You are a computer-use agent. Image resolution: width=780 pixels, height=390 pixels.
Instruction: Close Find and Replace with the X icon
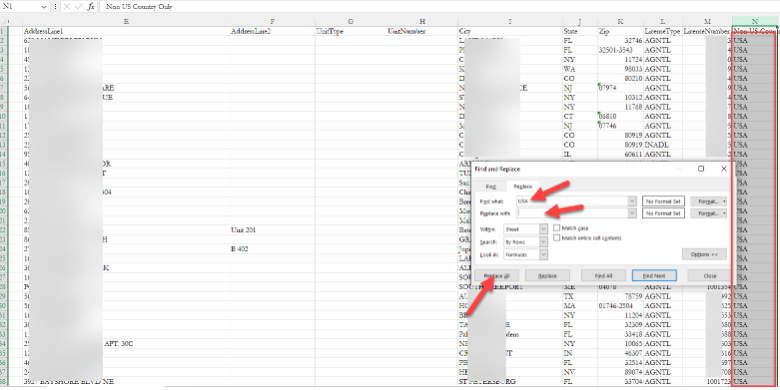point(724,169)
